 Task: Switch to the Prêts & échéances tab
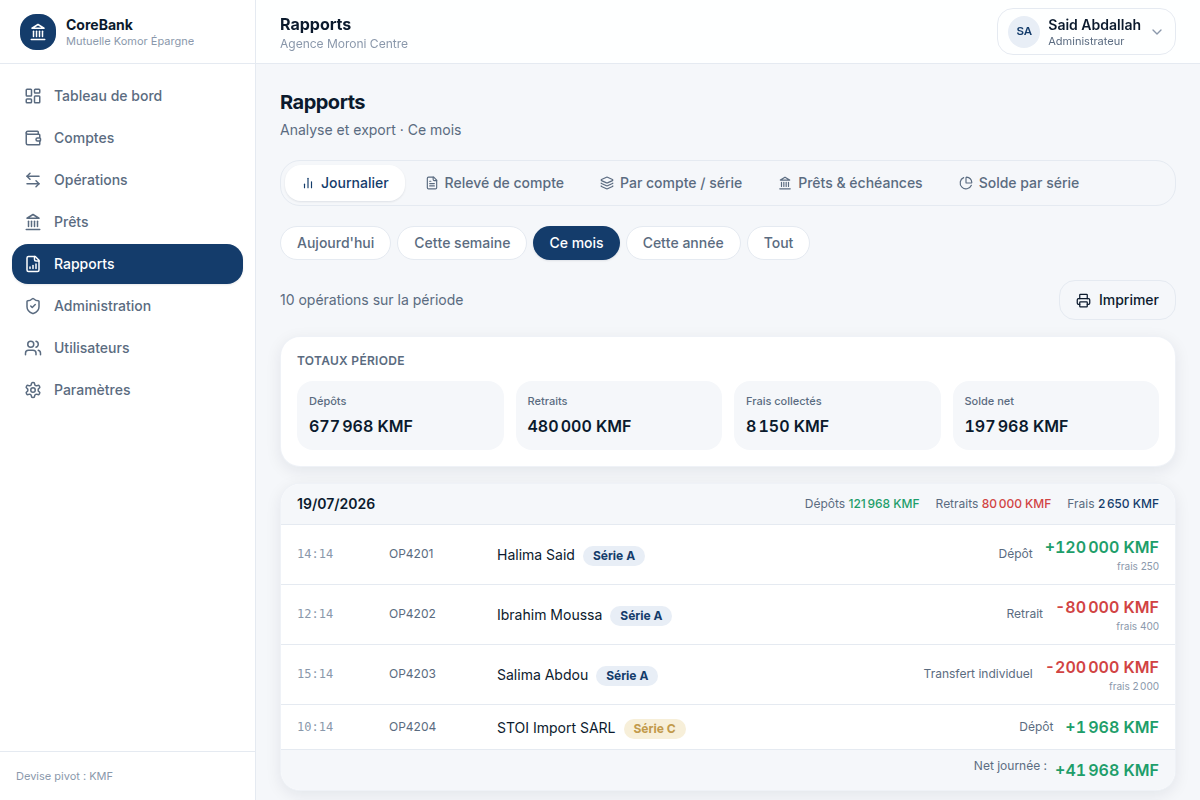point(850,183)
